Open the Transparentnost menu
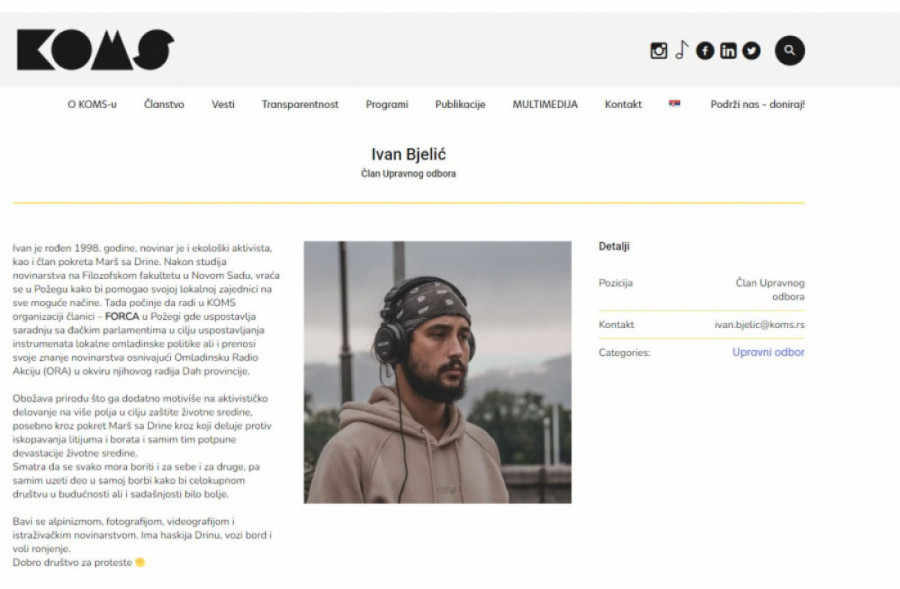 coord(300,104)
